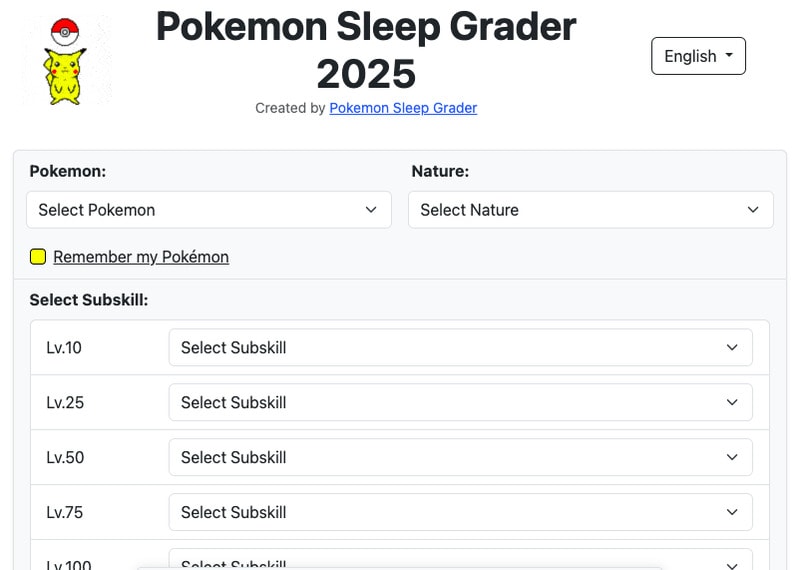Click the Lv.50 row chevron arrow
Viewport: 800px width, 570px height.
(x=732, y=457)
